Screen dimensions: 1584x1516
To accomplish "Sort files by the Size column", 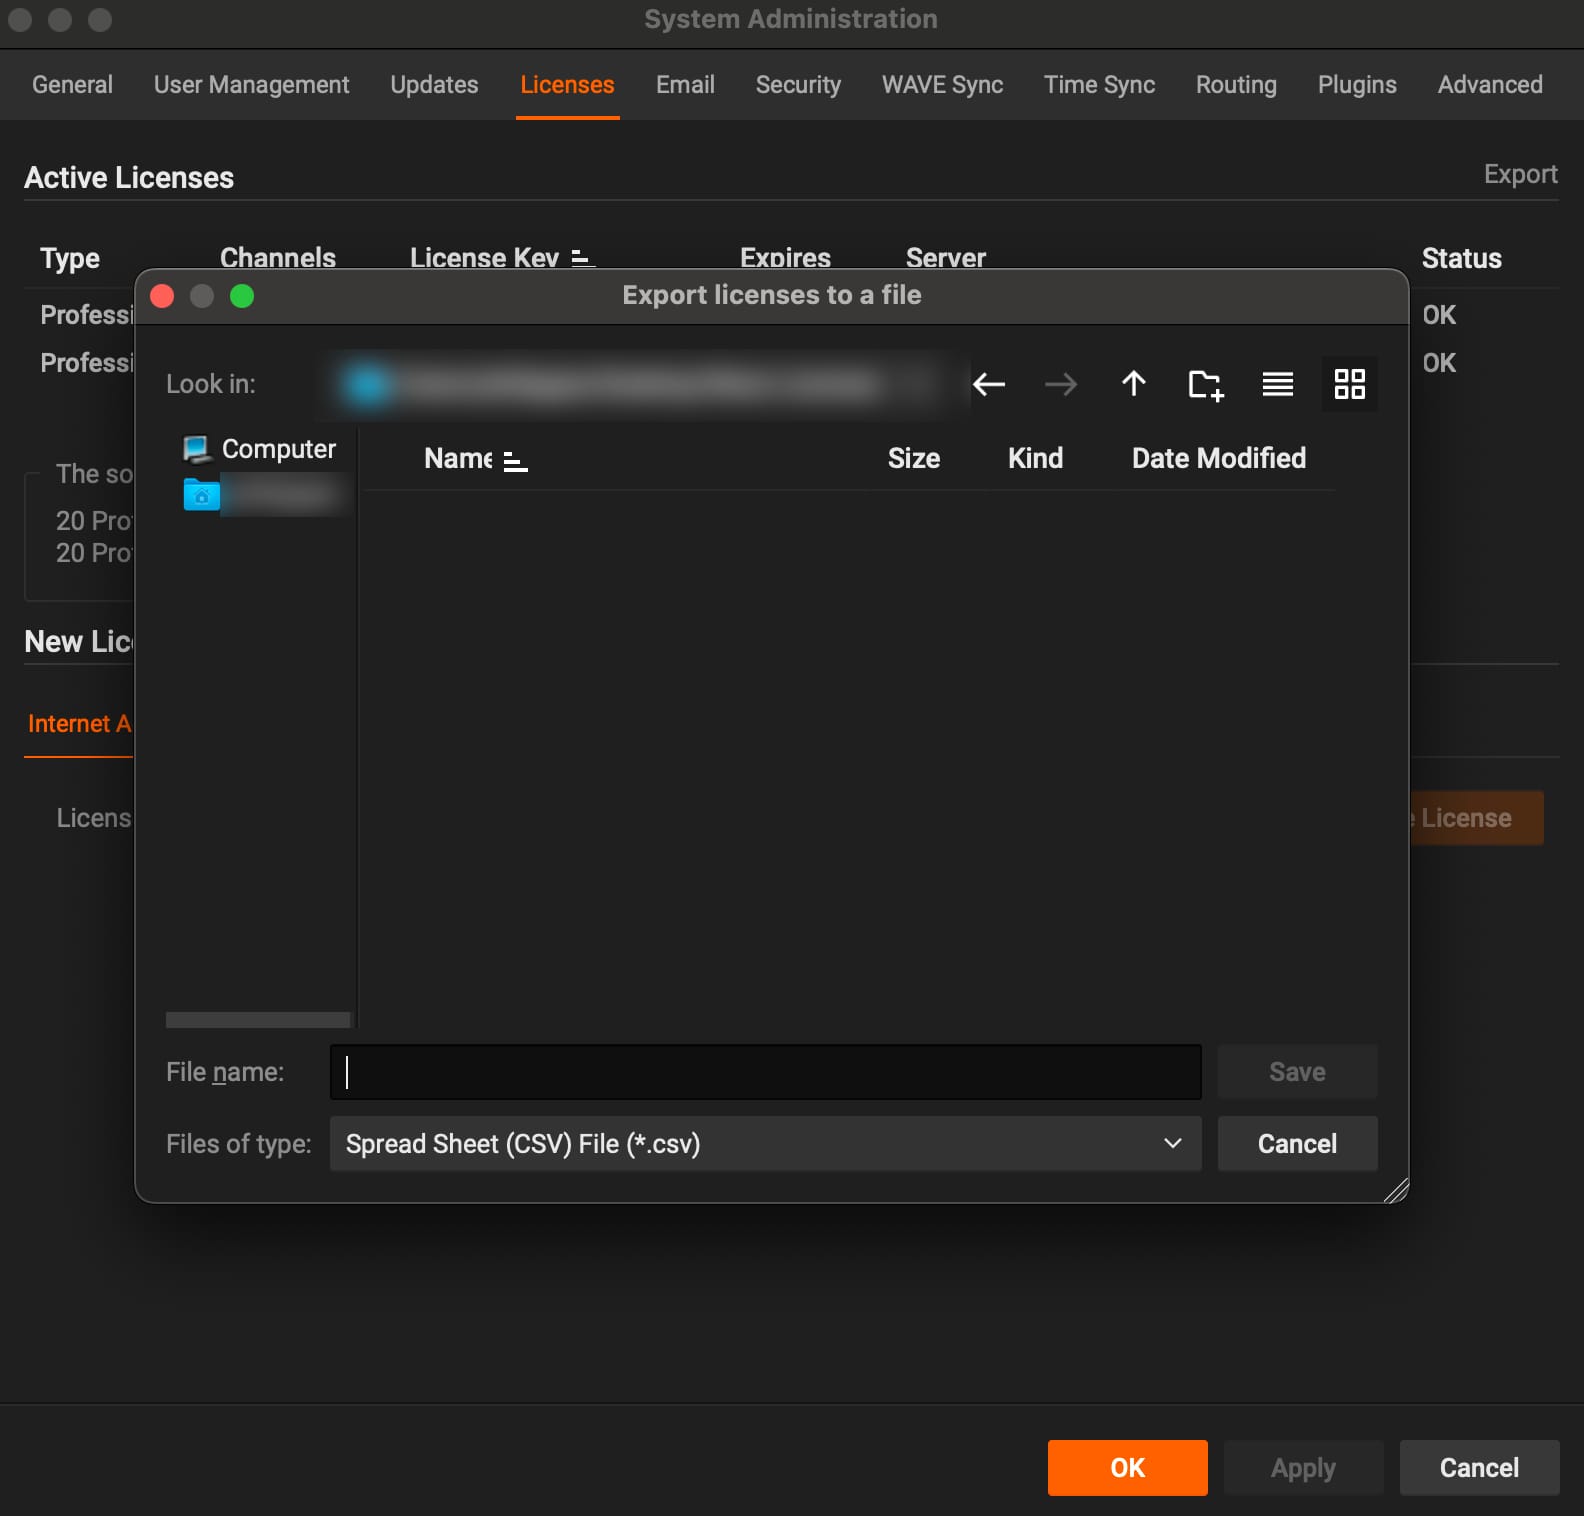I will (x=914, y=459).
